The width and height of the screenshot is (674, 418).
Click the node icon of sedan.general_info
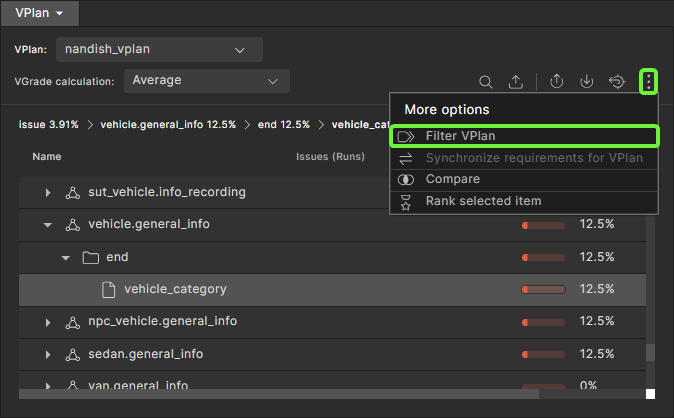(x=72, y=354)
